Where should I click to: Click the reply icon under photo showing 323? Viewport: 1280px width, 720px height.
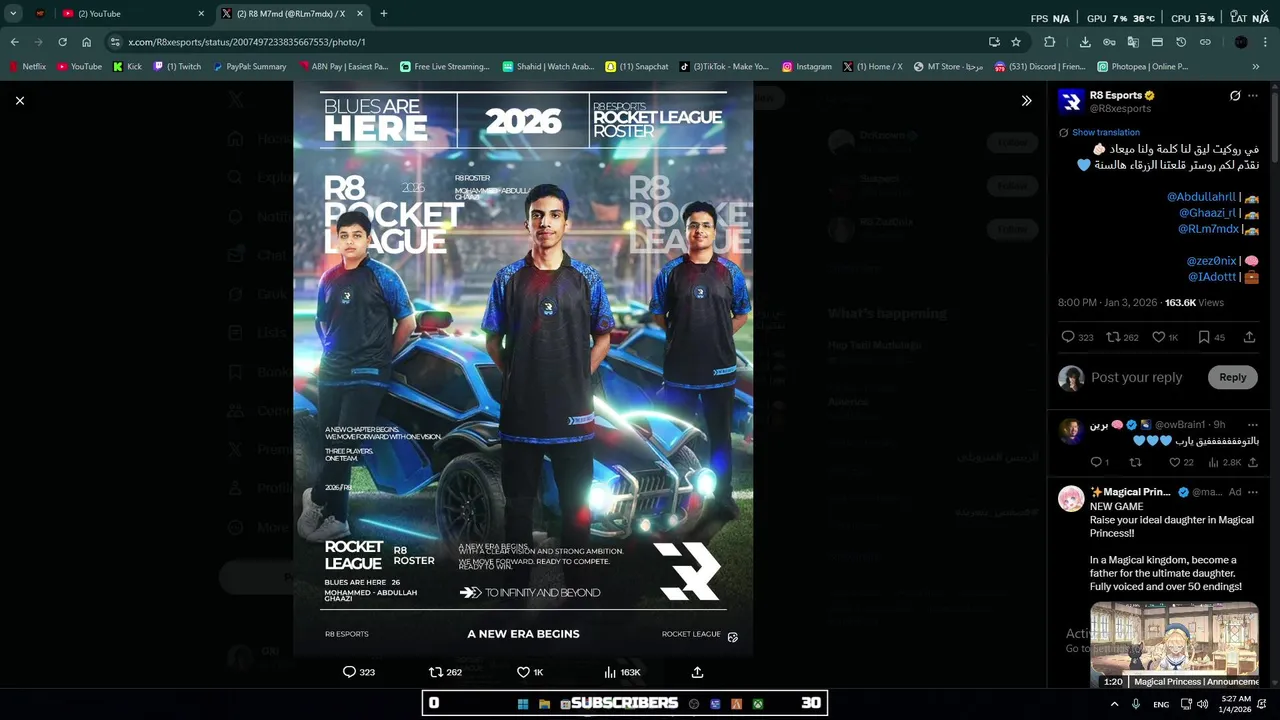349,672
